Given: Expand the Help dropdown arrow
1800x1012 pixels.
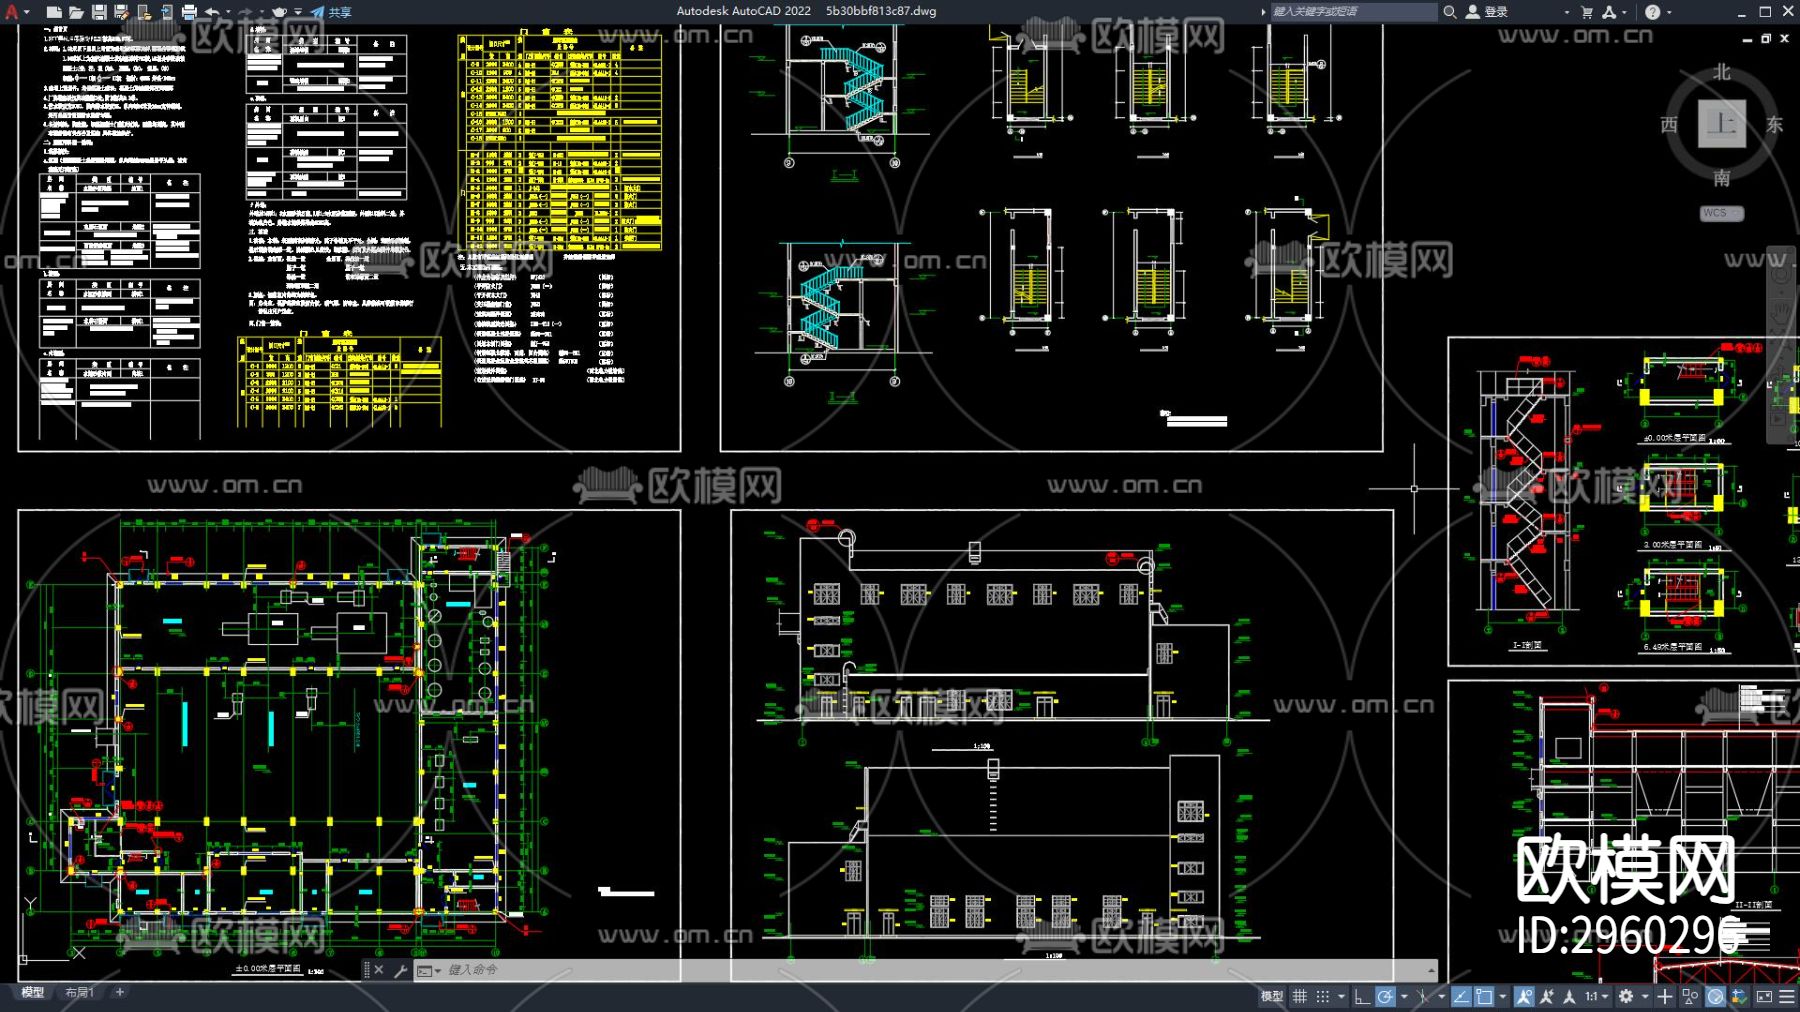Looking at the screenshot, I should point(1669,12).
